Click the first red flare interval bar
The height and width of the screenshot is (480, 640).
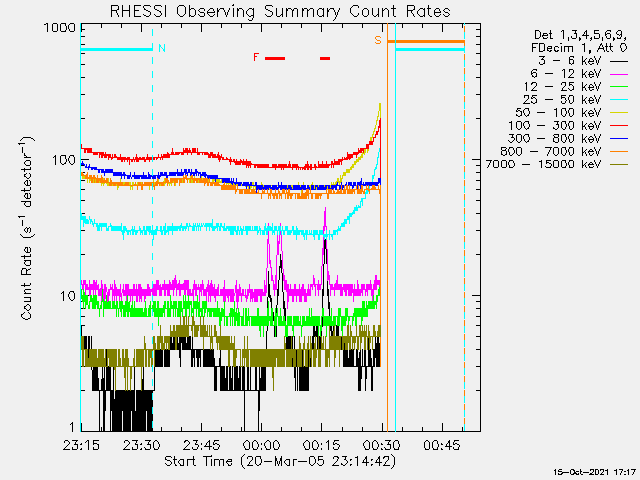click(x=275, y=58)
